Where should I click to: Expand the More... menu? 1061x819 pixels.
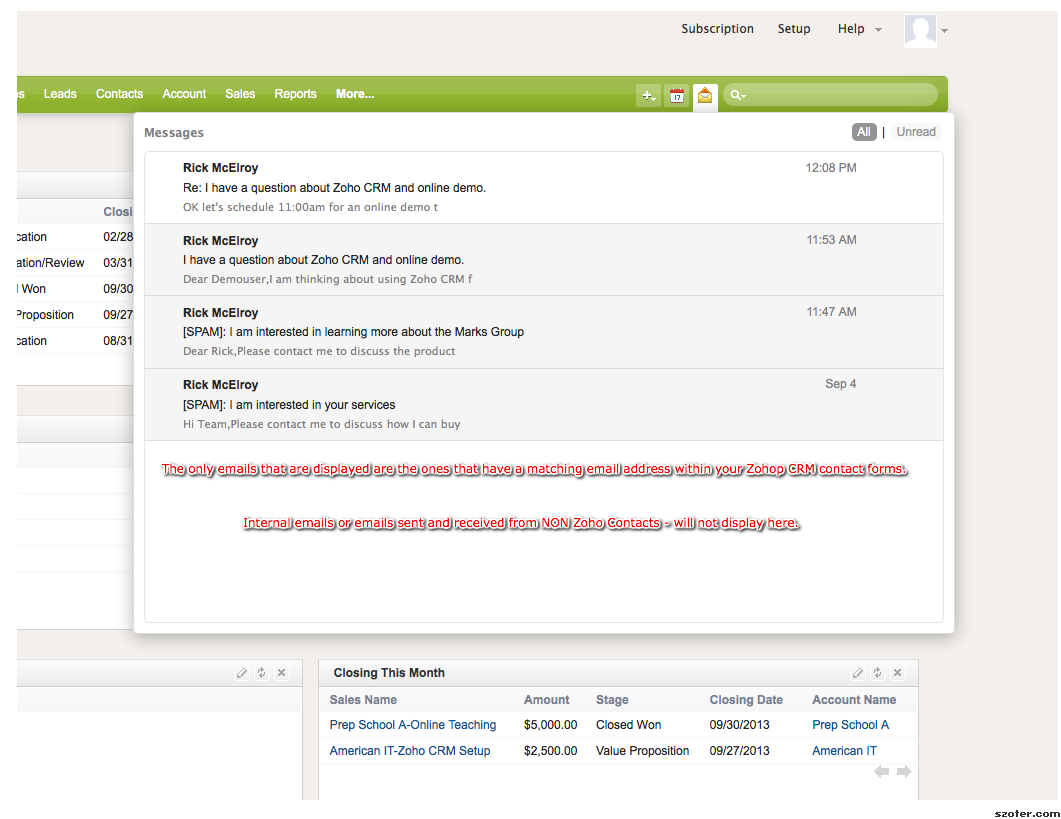(355, 94)
